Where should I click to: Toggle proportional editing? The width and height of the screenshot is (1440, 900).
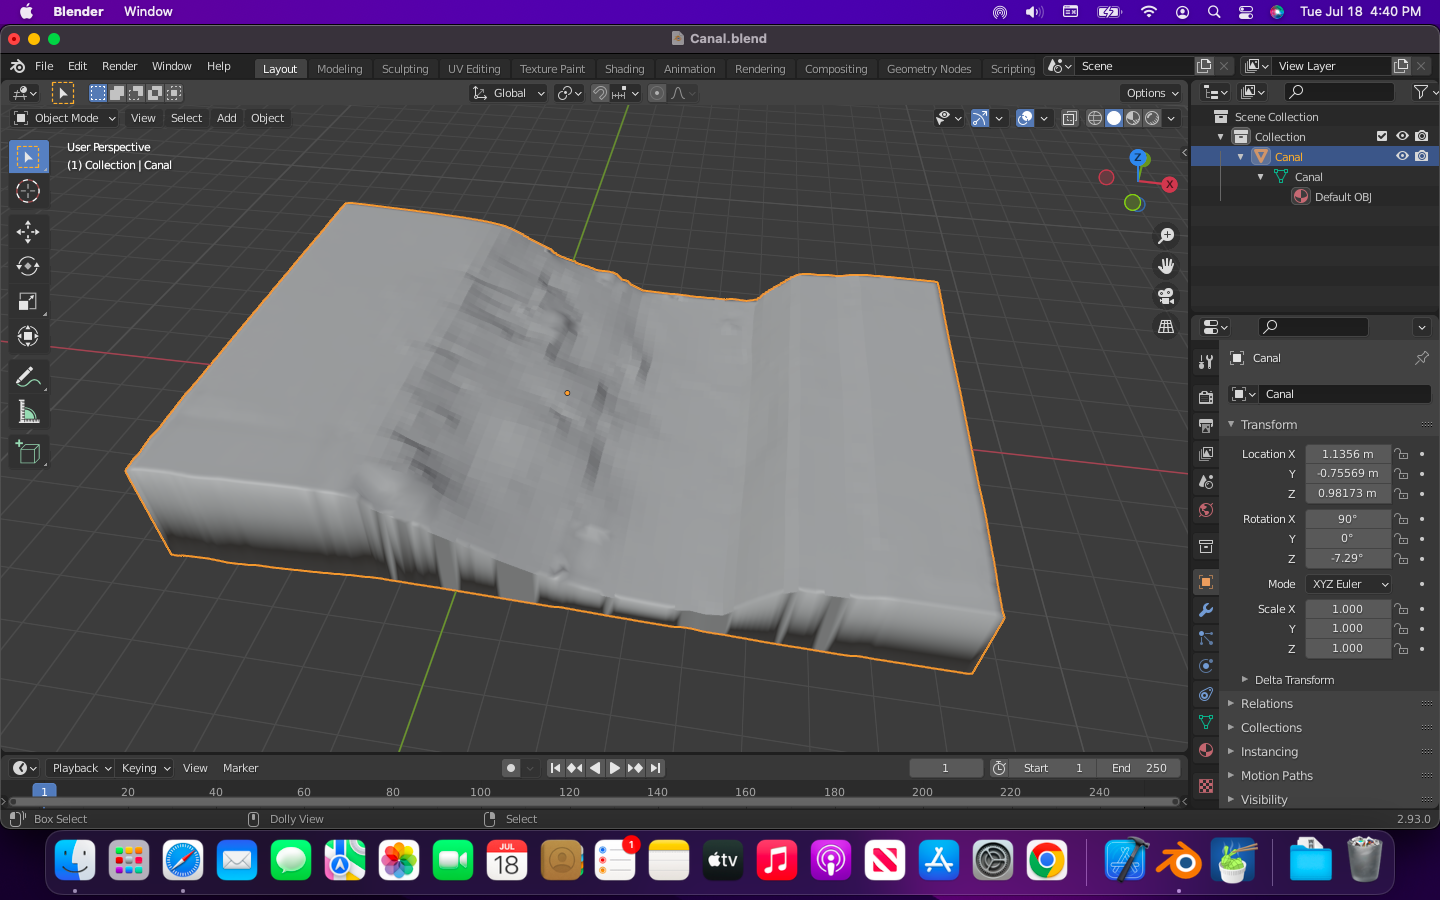pyautogui.click(x=657, y=93)
